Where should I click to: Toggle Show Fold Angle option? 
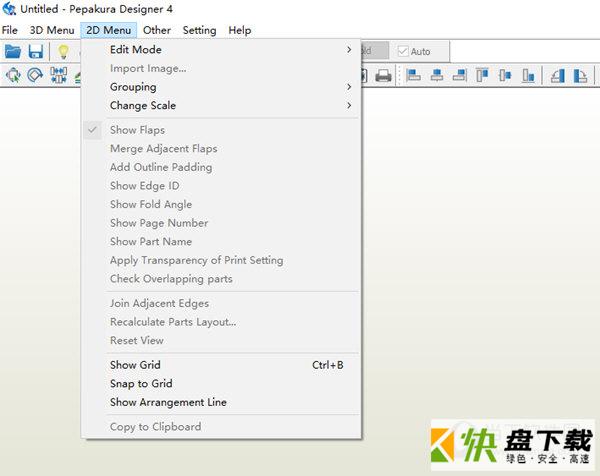click(221, 204)
